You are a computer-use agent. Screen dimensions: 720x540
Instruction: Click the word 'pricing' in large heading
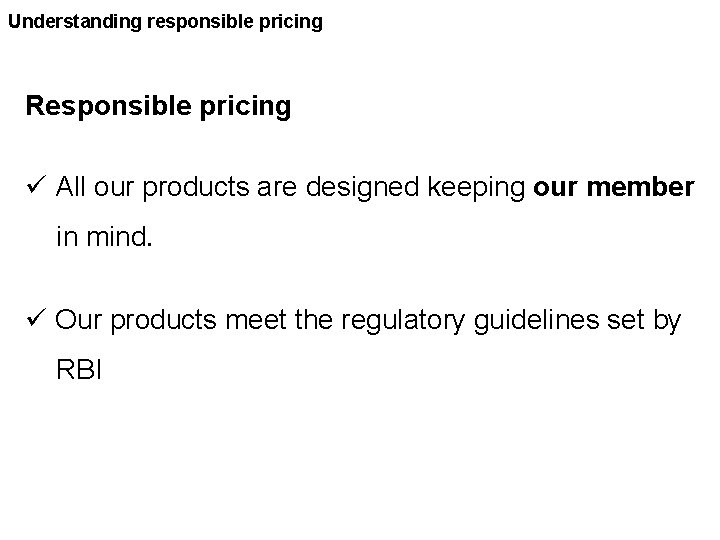click(x=245, y=107)
